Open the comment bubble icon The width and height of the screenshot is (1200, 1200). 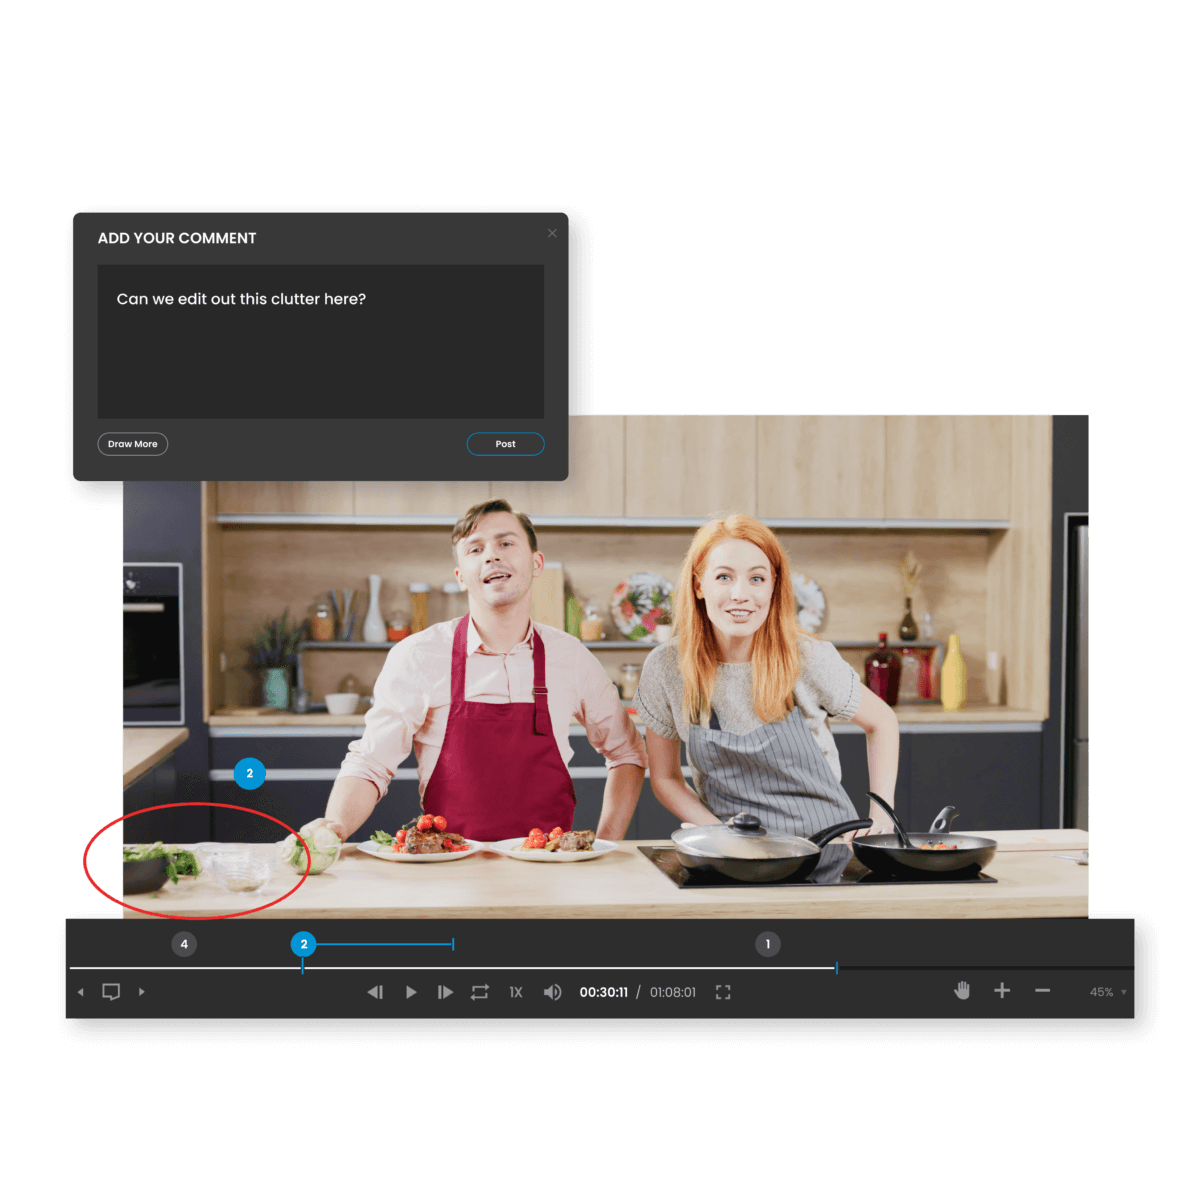tap(111, 991)
